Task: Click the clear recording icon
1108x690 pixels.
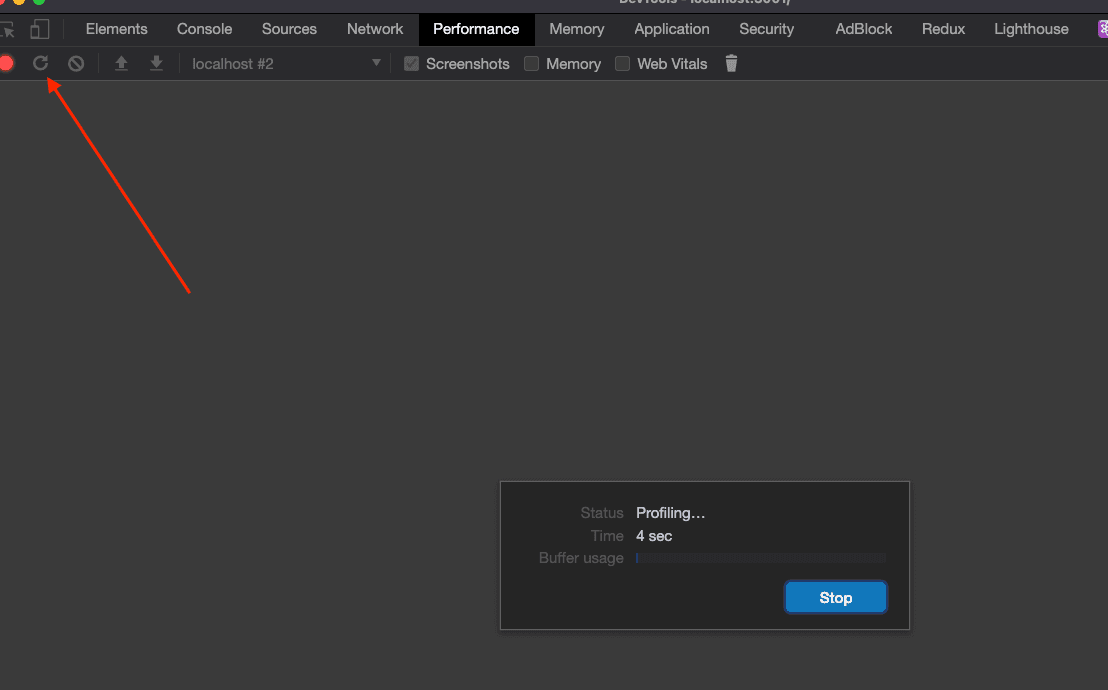Action: 76,64
